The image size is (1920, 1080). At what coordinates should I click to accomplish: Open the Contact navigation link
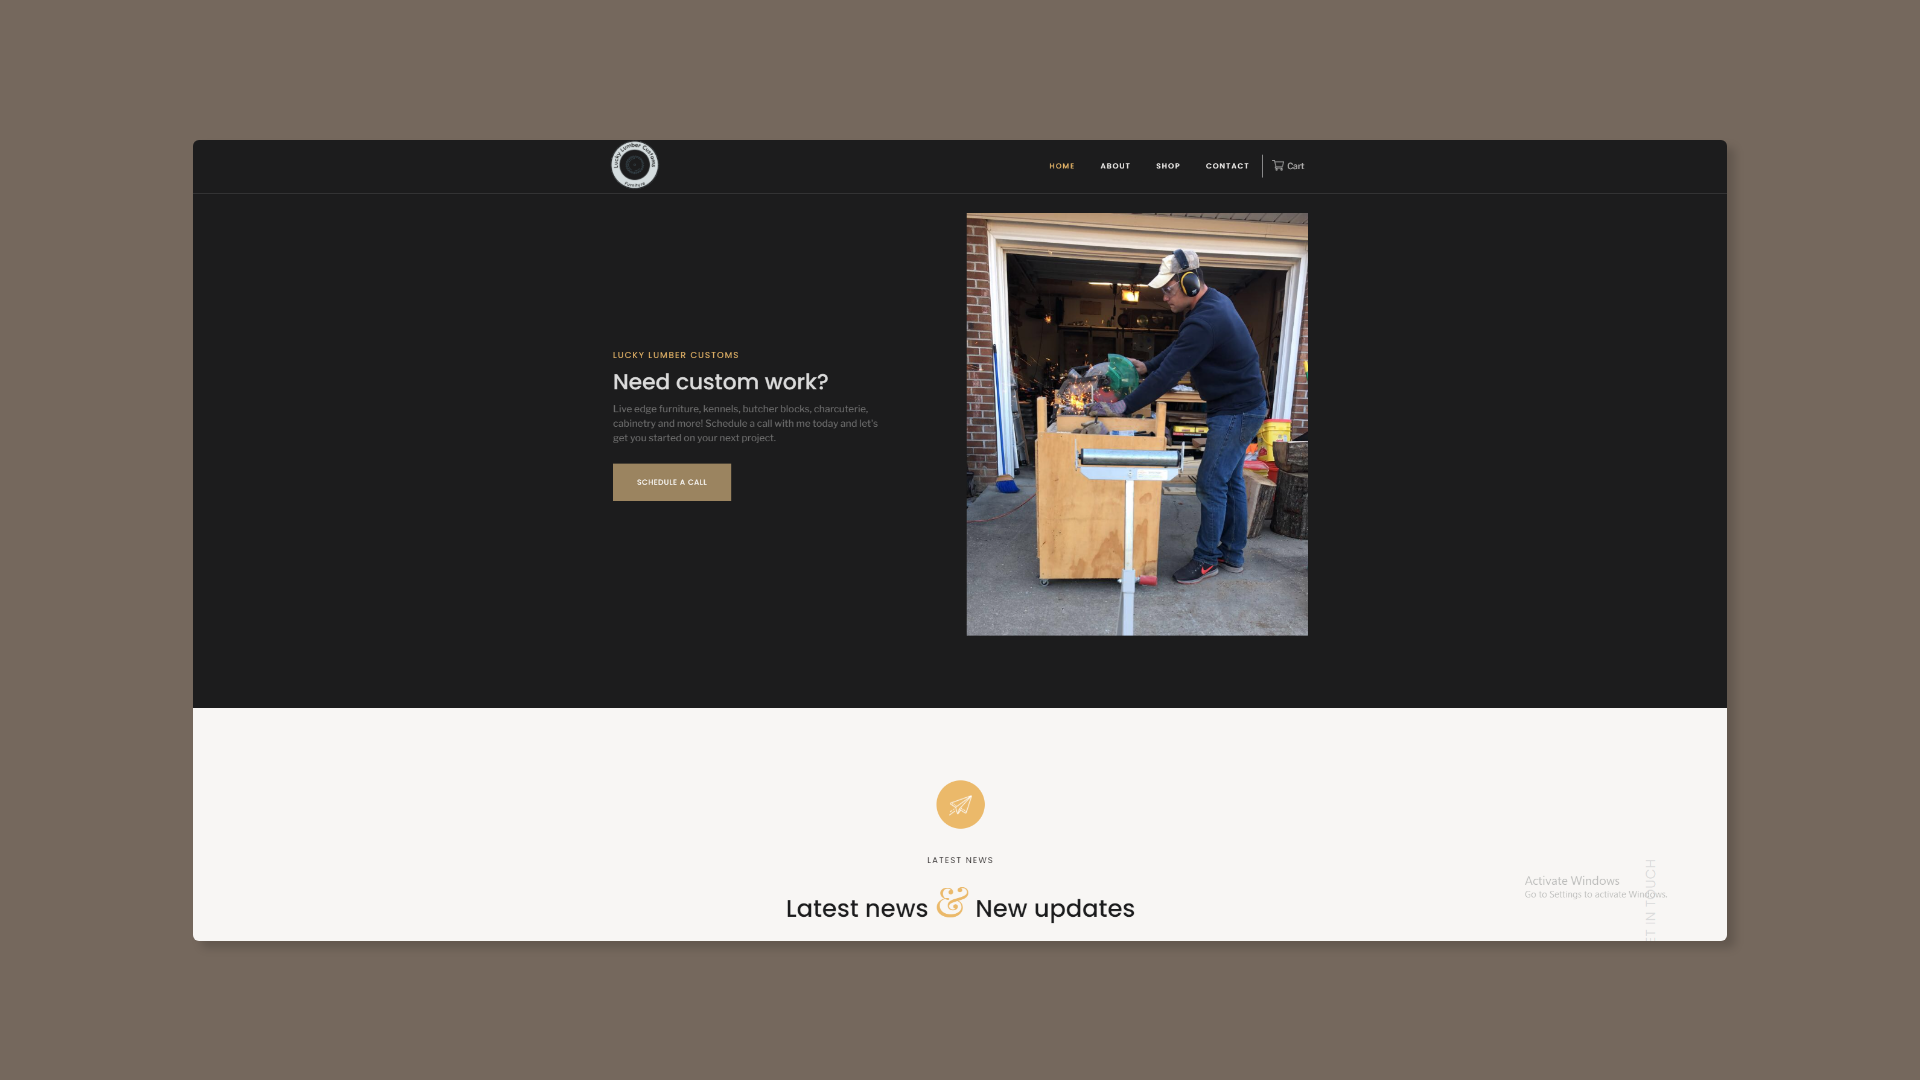(x=1227, y=166)
